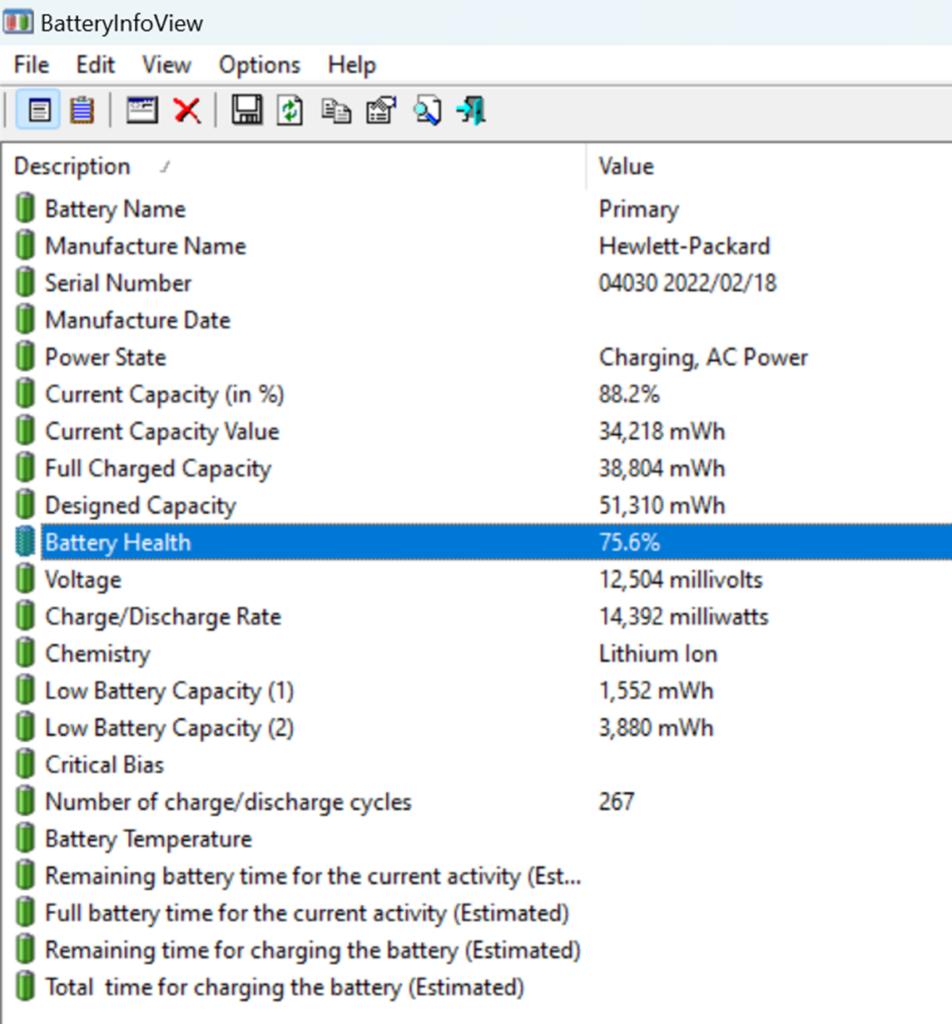Click the battery icon beside Battery Name
952x1024 pixels.
(25, 208)
